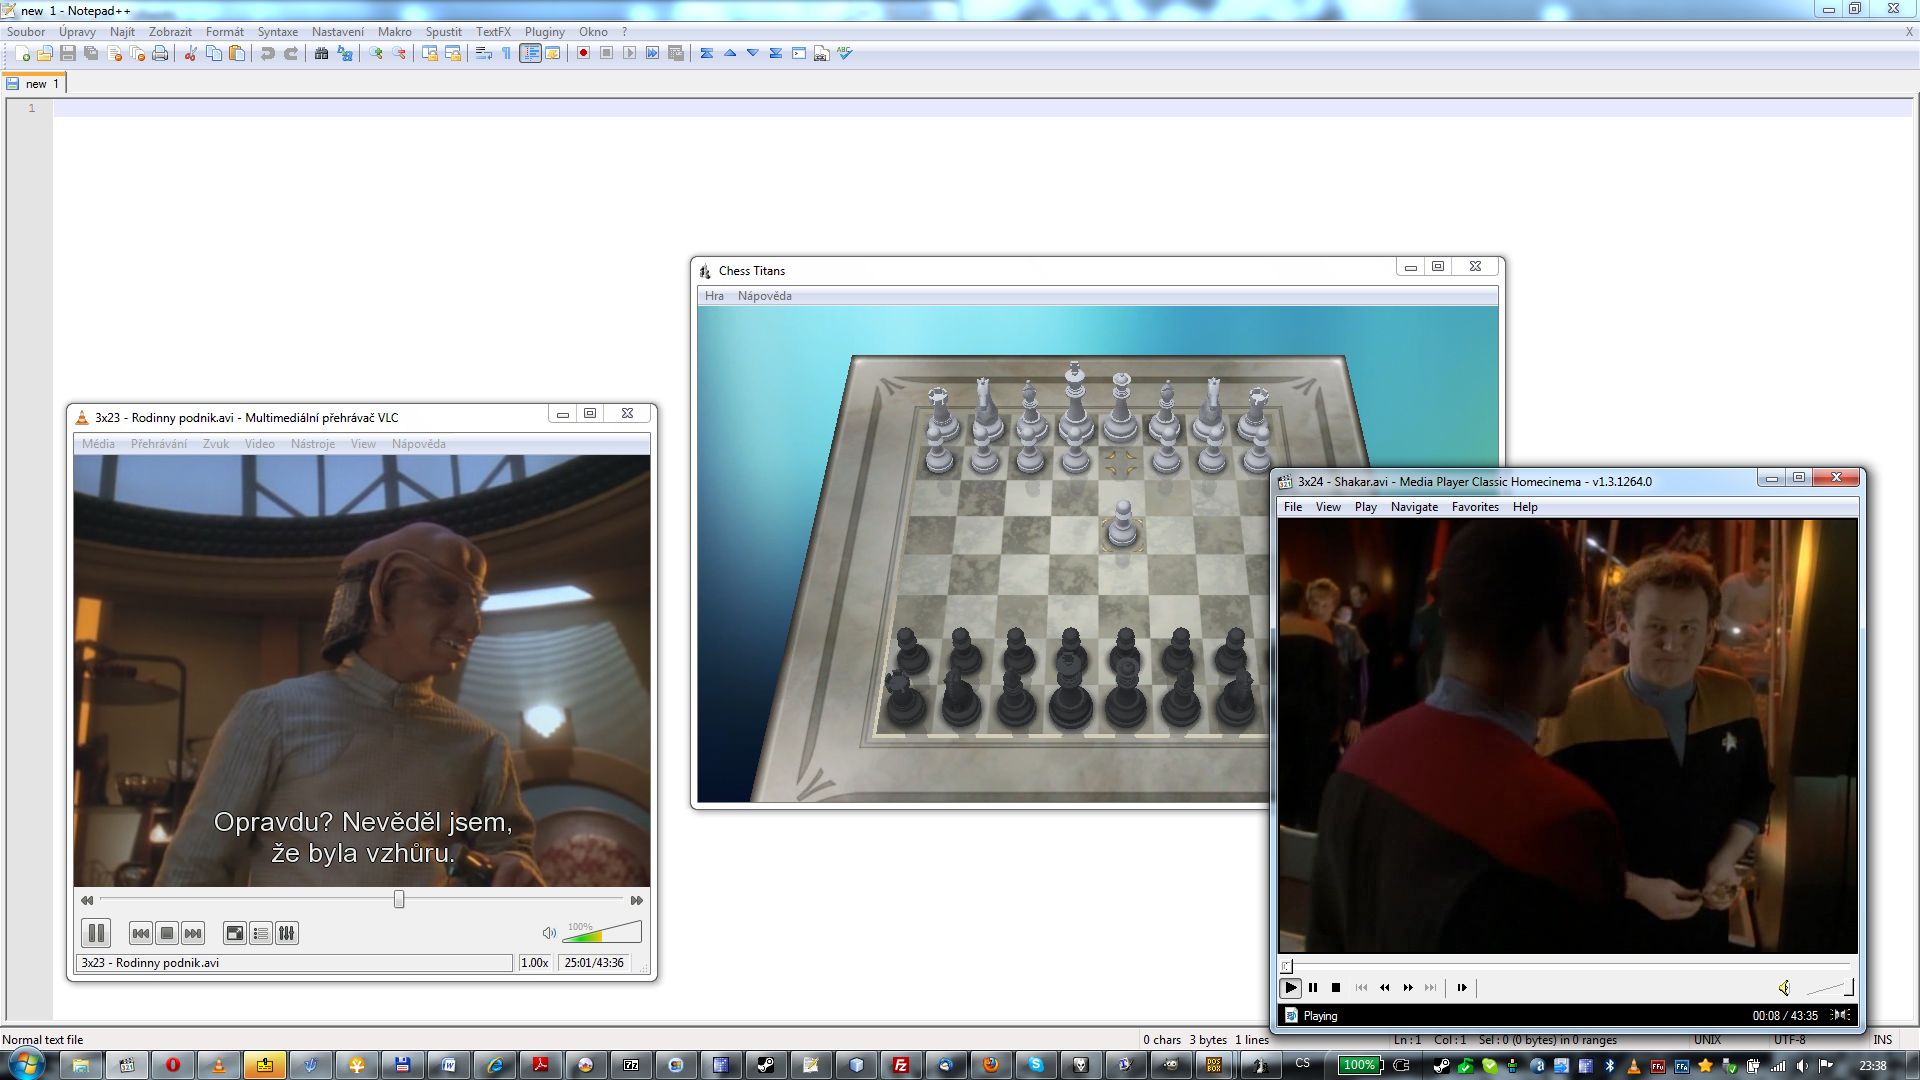1920x1080 pixels.
Task: Click the next track button in VLC
Action: click(x=193, y=933)
